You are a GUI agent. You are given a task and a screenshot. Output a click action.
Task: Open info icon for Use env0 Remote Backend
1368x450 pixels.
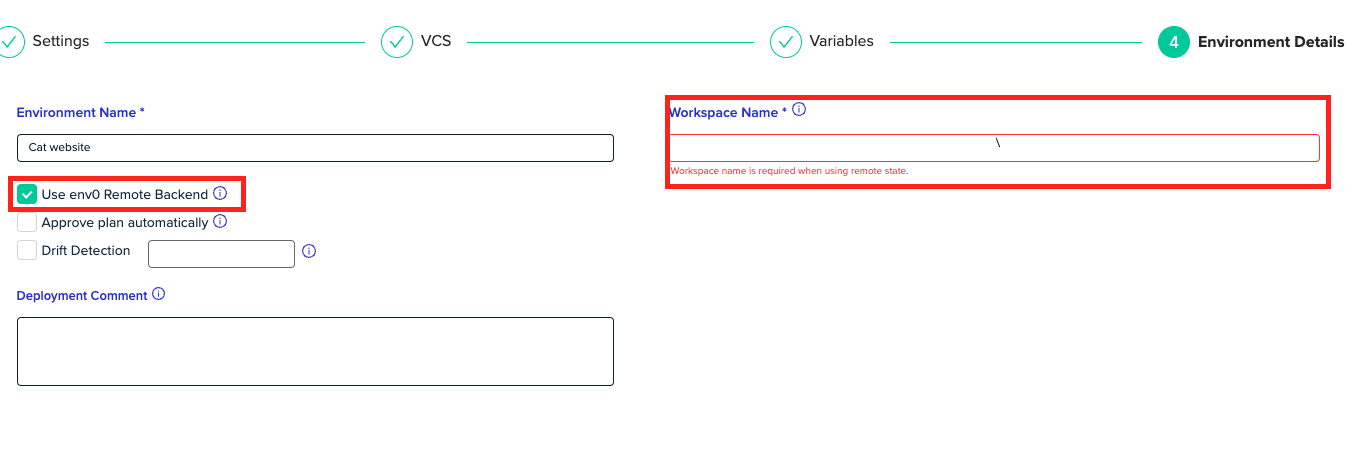point(220,193)
